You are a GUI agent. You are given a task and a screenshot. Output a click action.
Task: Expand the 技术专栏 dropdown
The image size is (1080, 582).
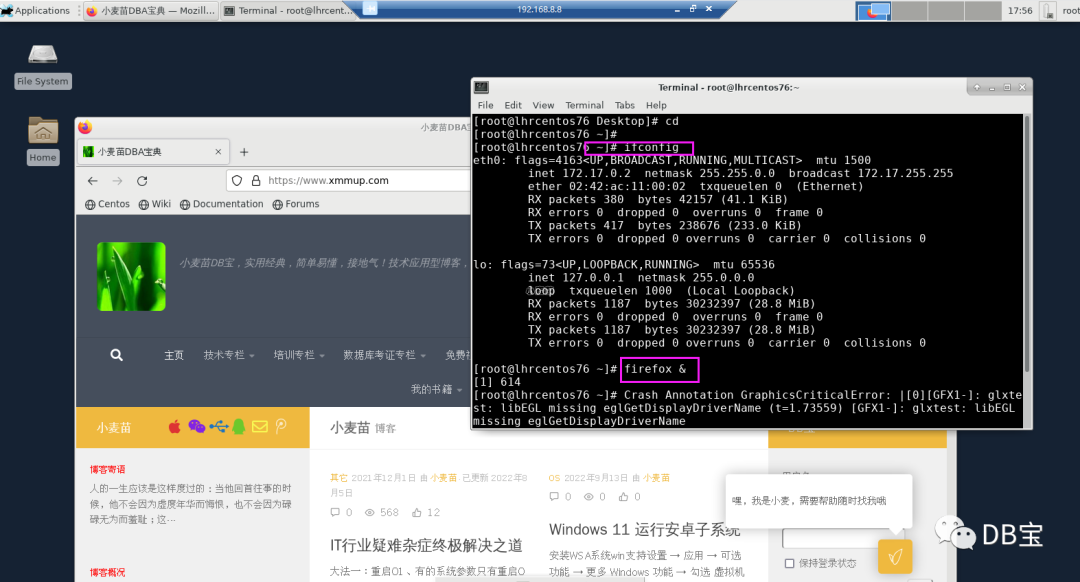(x=229, y=355)
